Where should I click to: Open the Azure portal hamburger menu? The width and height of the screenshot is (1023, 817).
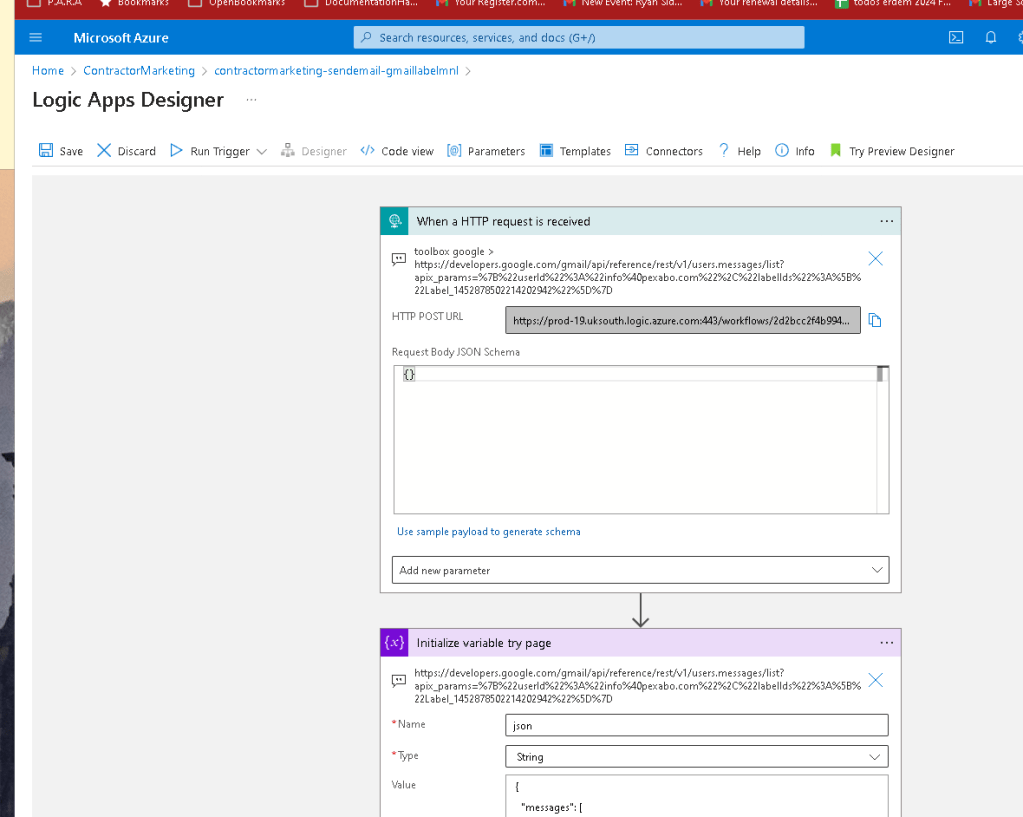point(36,38)
